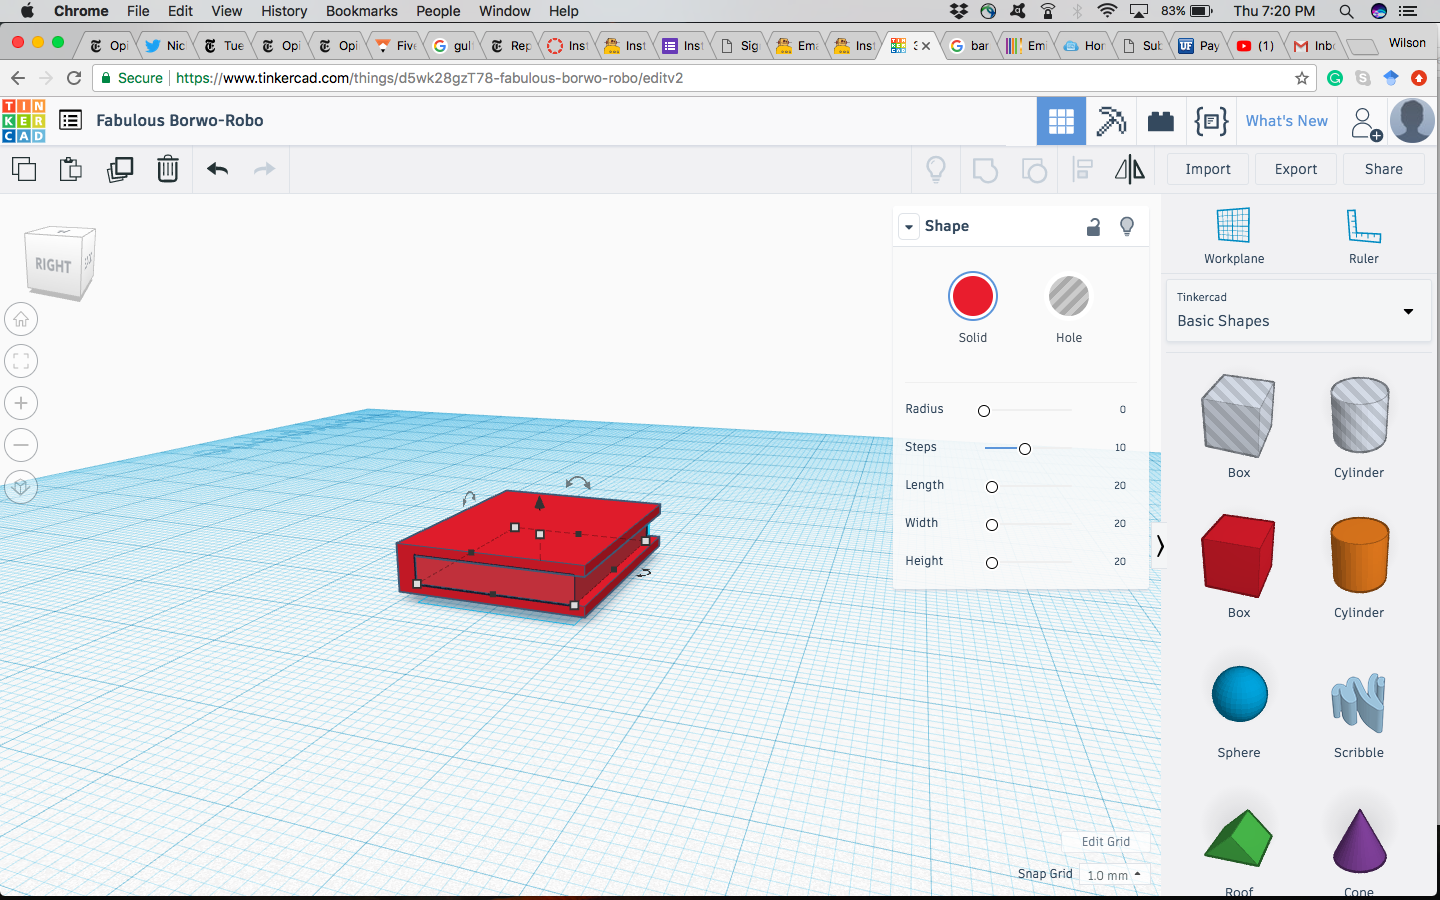Open the What's New link

1287,121
